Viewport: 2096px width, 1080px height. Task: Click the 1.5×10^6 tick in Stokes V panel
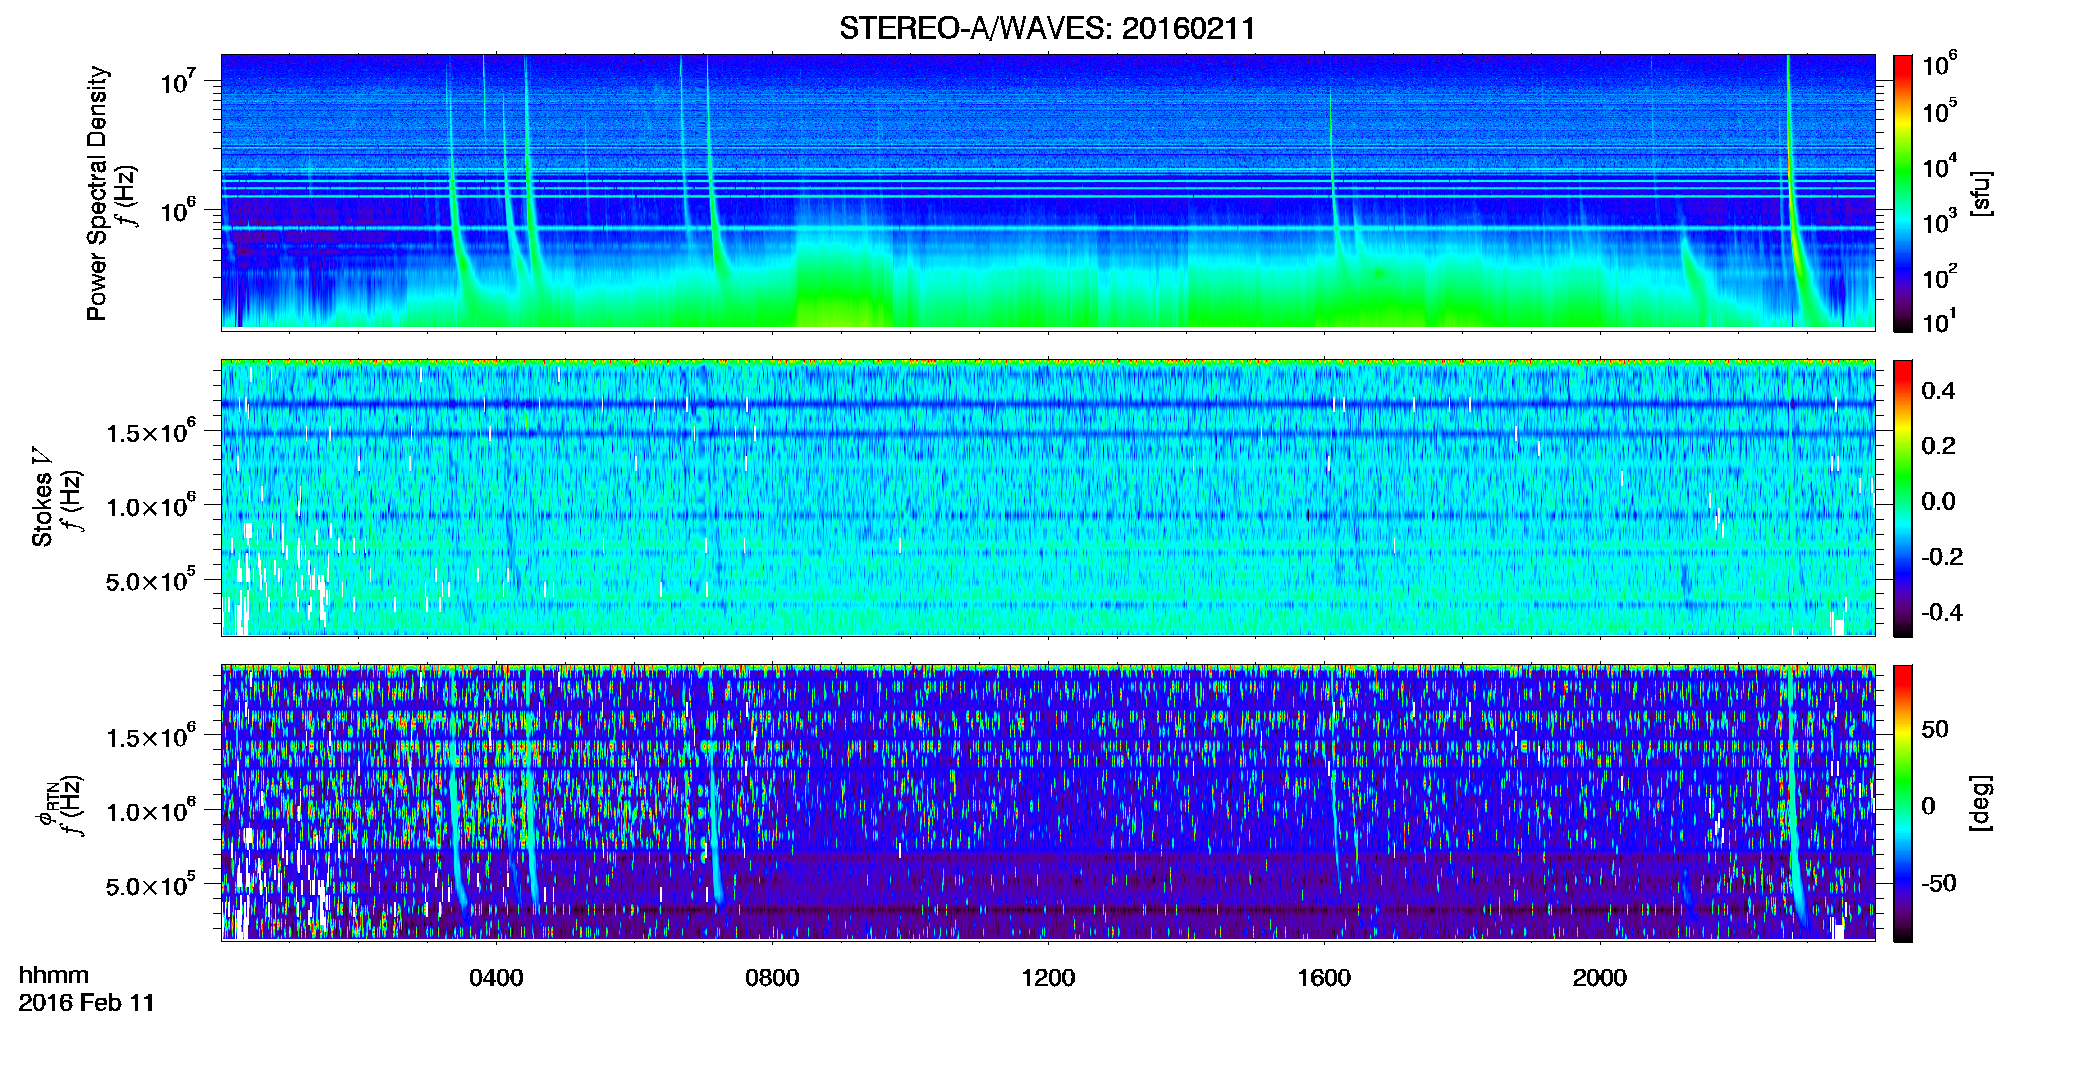(x=151, y=432)
